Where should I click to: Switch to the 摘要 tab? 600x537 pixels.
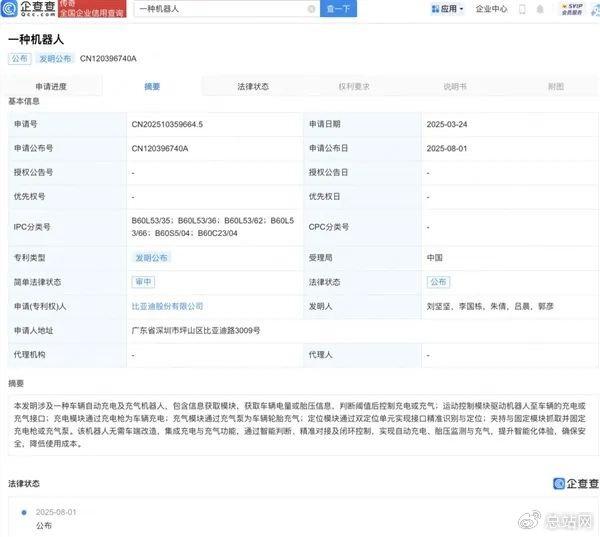pyautogui.click(x=152, y=87)
